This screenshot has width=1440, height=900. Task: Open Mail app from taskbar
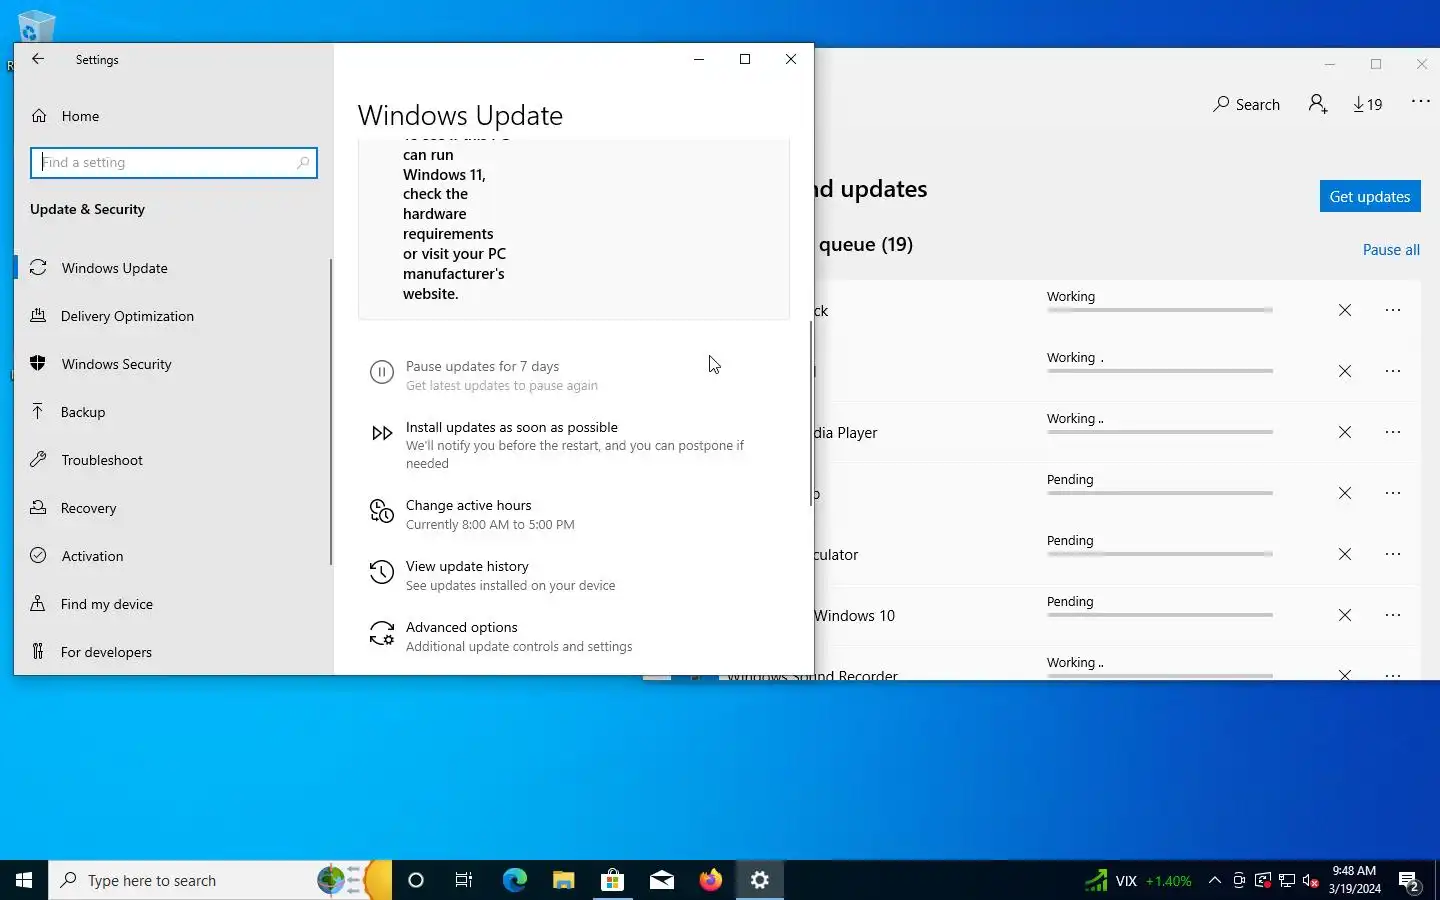[661, 880]
